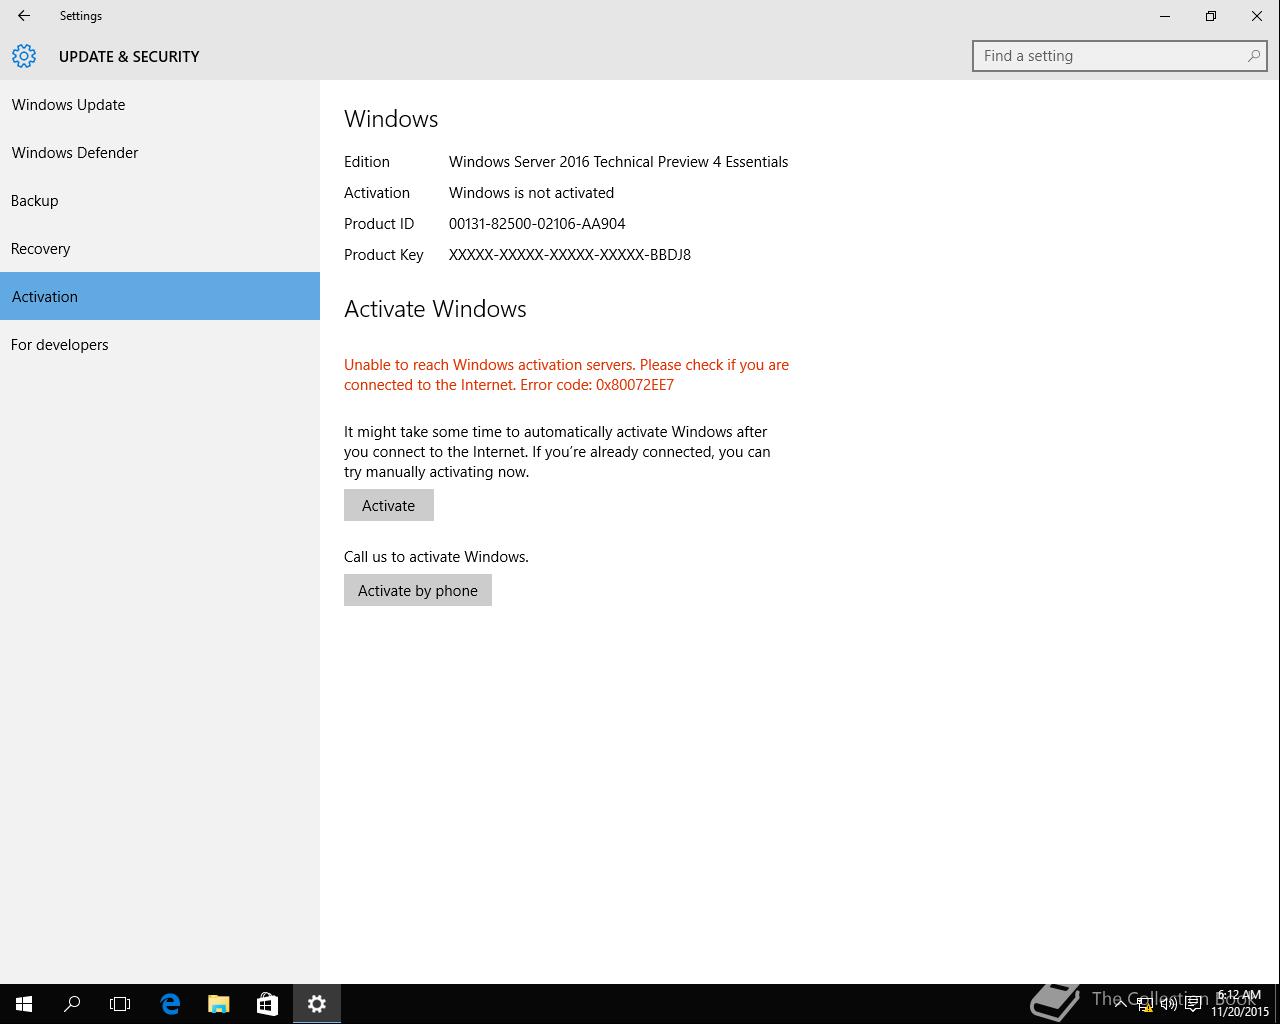Click the Settings gear taskbar icon
This screenshot has height=1024, width=1280.
[x=317, y=1004]
